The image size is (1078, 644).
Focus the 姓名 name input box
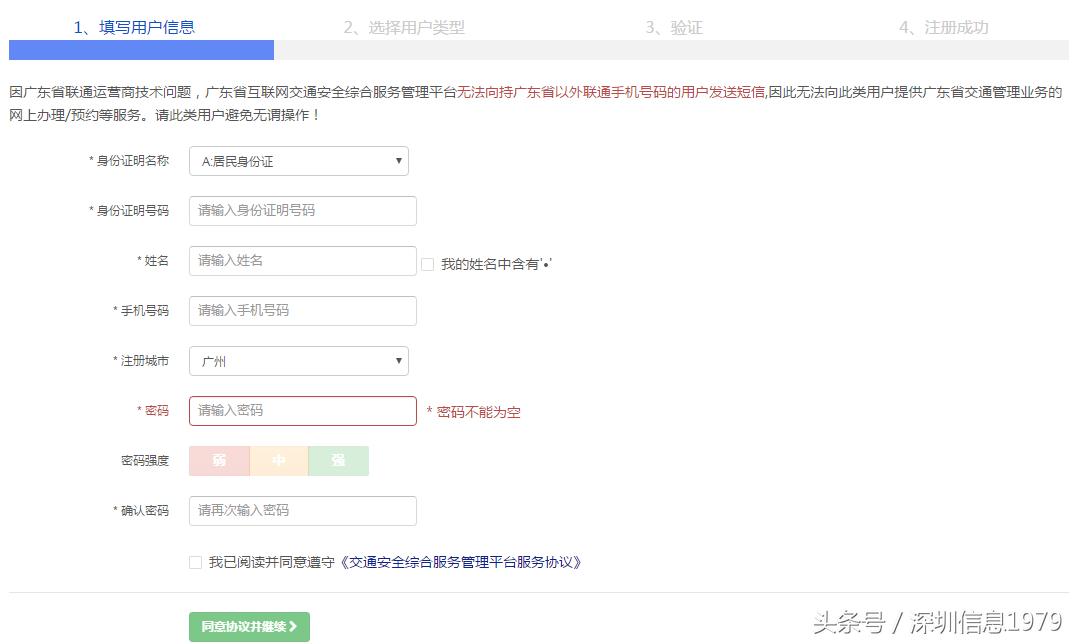click(302, 261)
